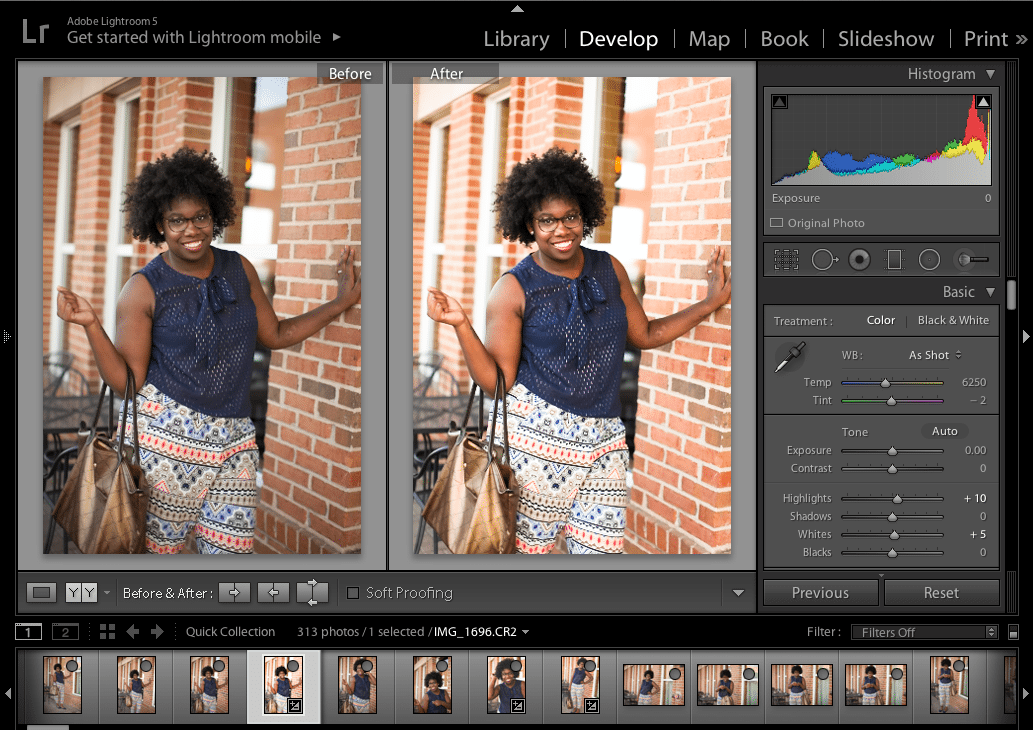Open the Radial Filter tool
Viewport: 1033px width, 730px height.
tap(929, 260)
